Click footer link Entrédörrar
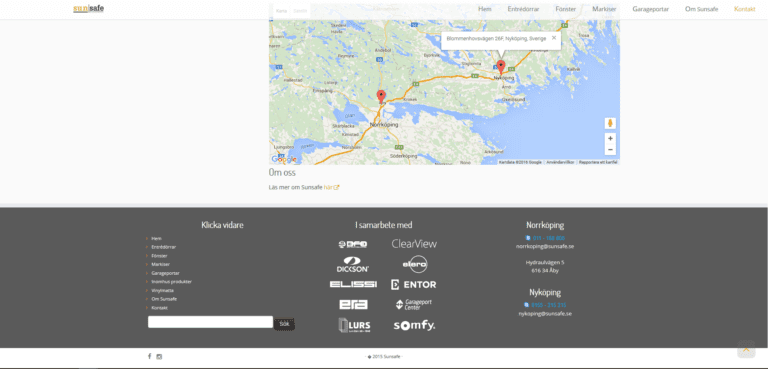Image resolution: width=768 pixels, height=369 pixels. (164, 247)
